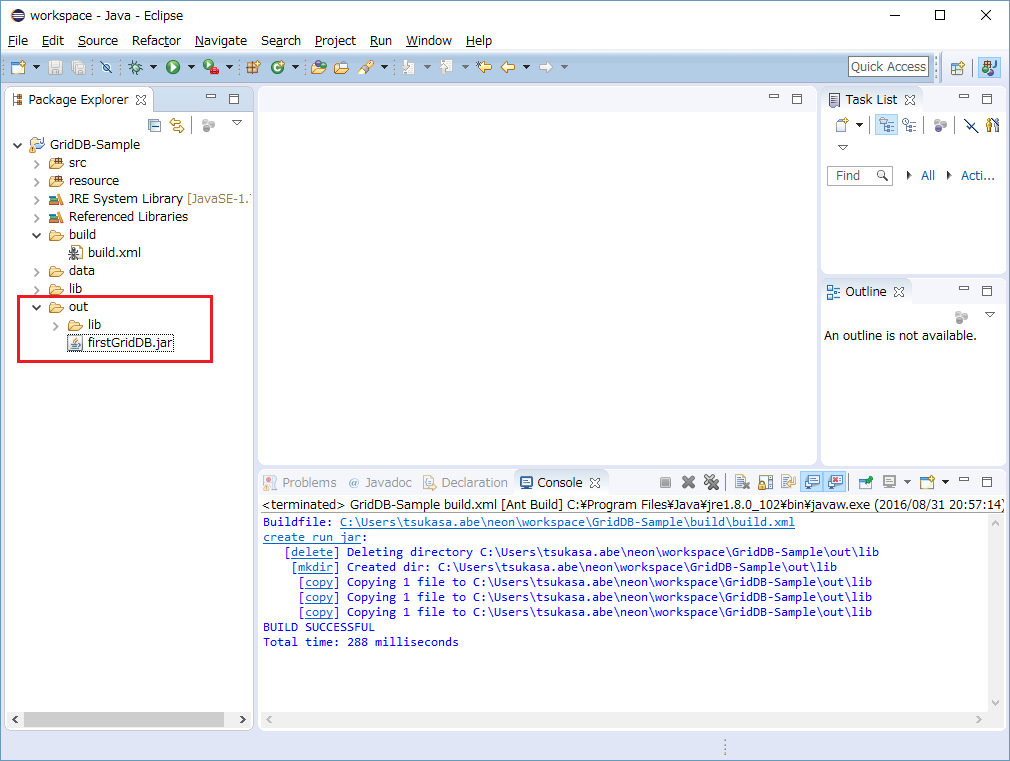This screenshot has height=761, width=1010.
Task: Click the All link in Task List
Action: [928, 175]
